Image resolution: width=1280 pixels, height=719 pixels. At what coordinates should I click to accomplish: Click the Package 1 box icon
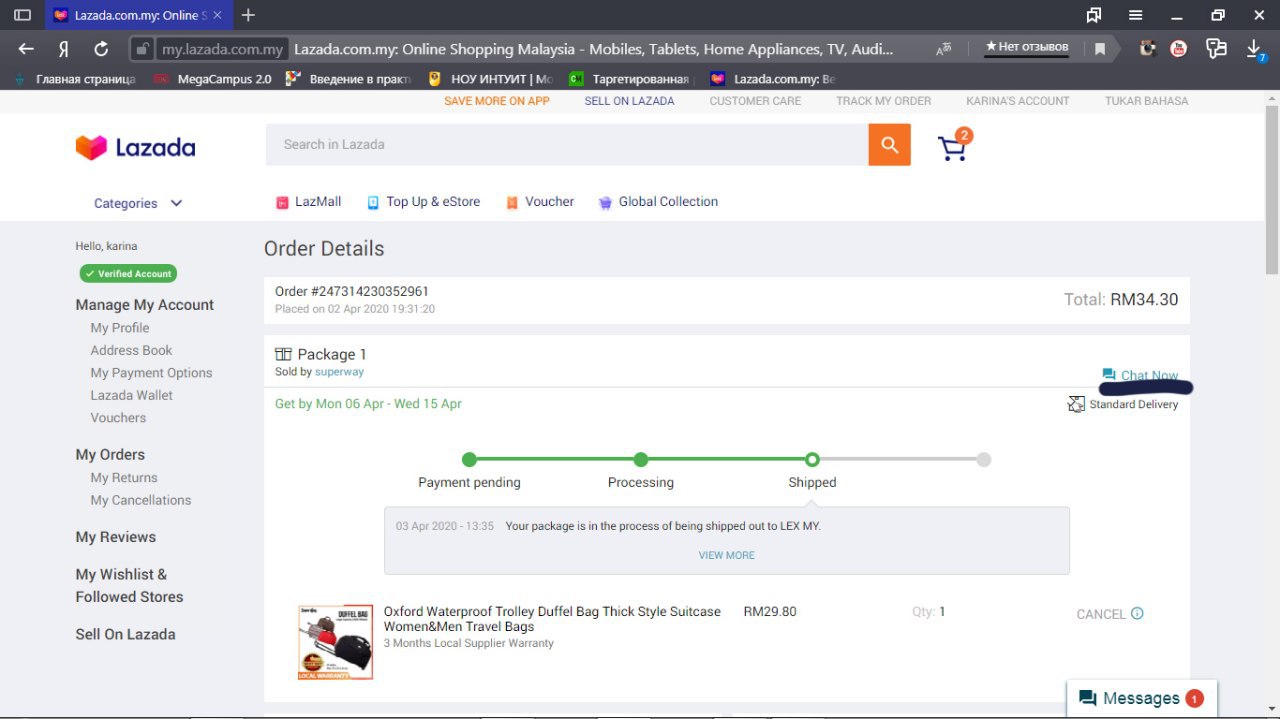[283, 354]
